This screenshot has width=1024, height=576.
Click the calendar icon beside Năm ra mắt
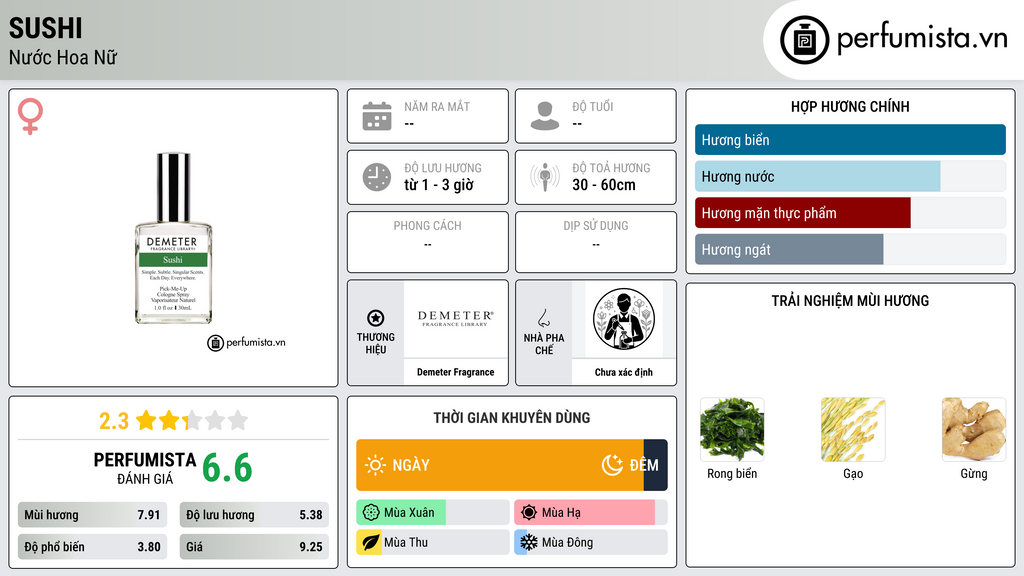377,116
